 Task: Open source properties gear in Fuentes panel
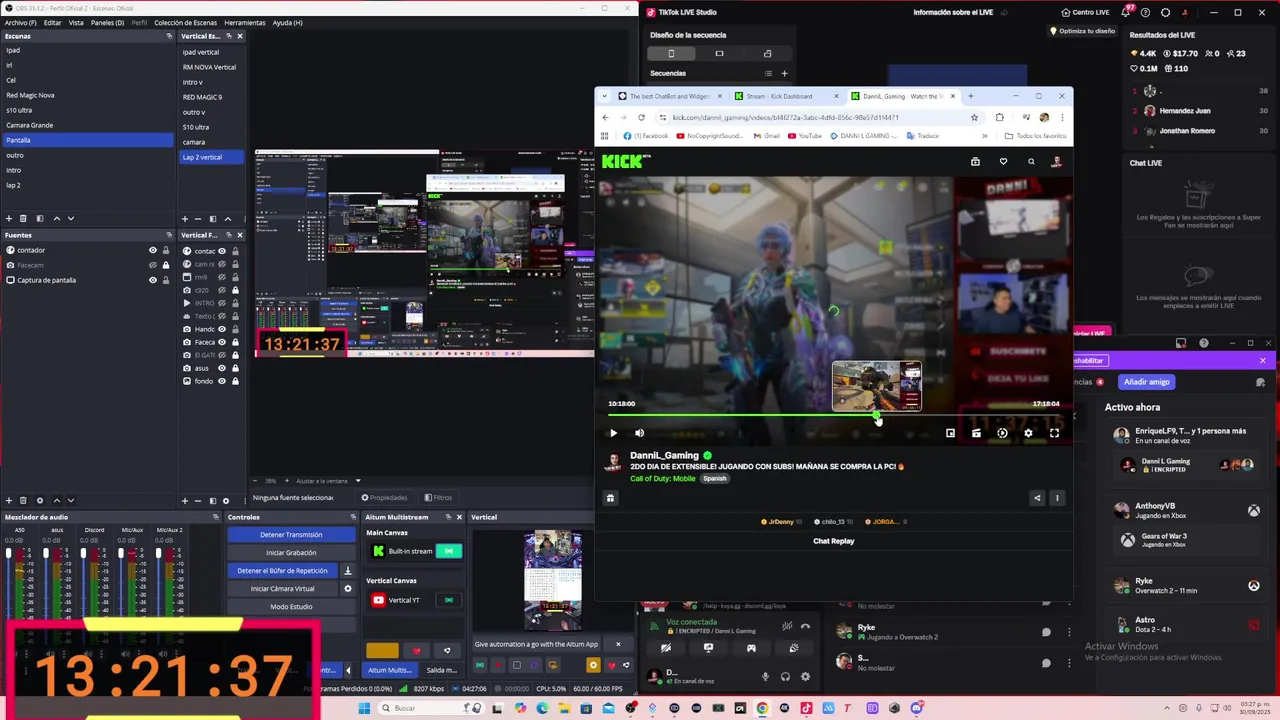(40, 500)
